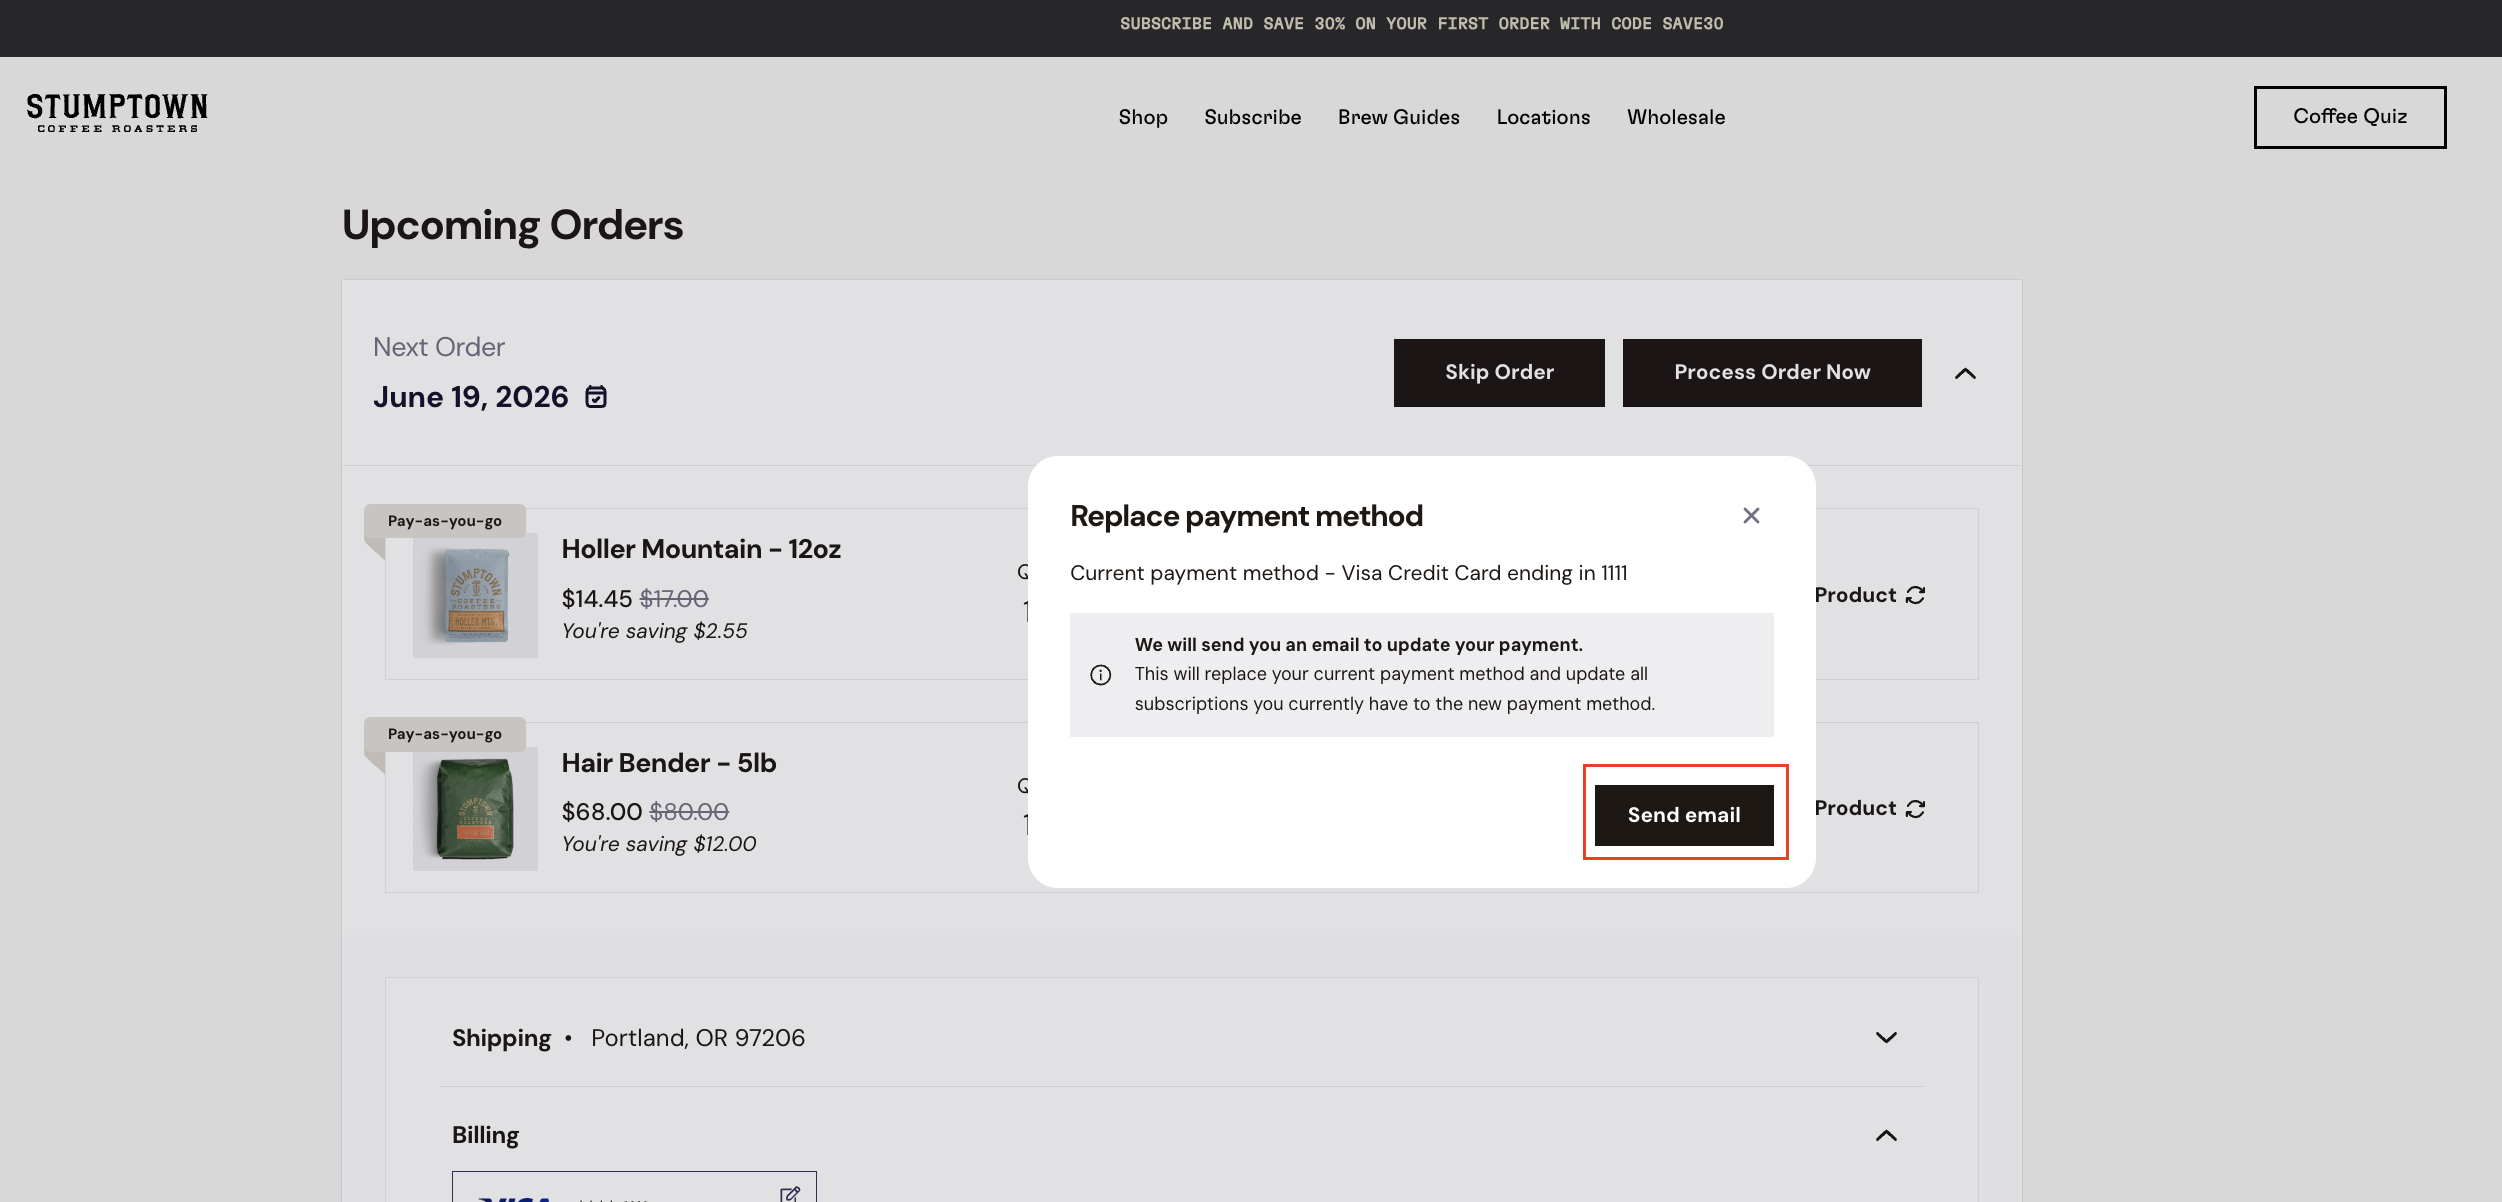This screenshot has width=2502, height=1202.
Task: Click the current payment method Visa text
Action: (x=1349, y=573)
